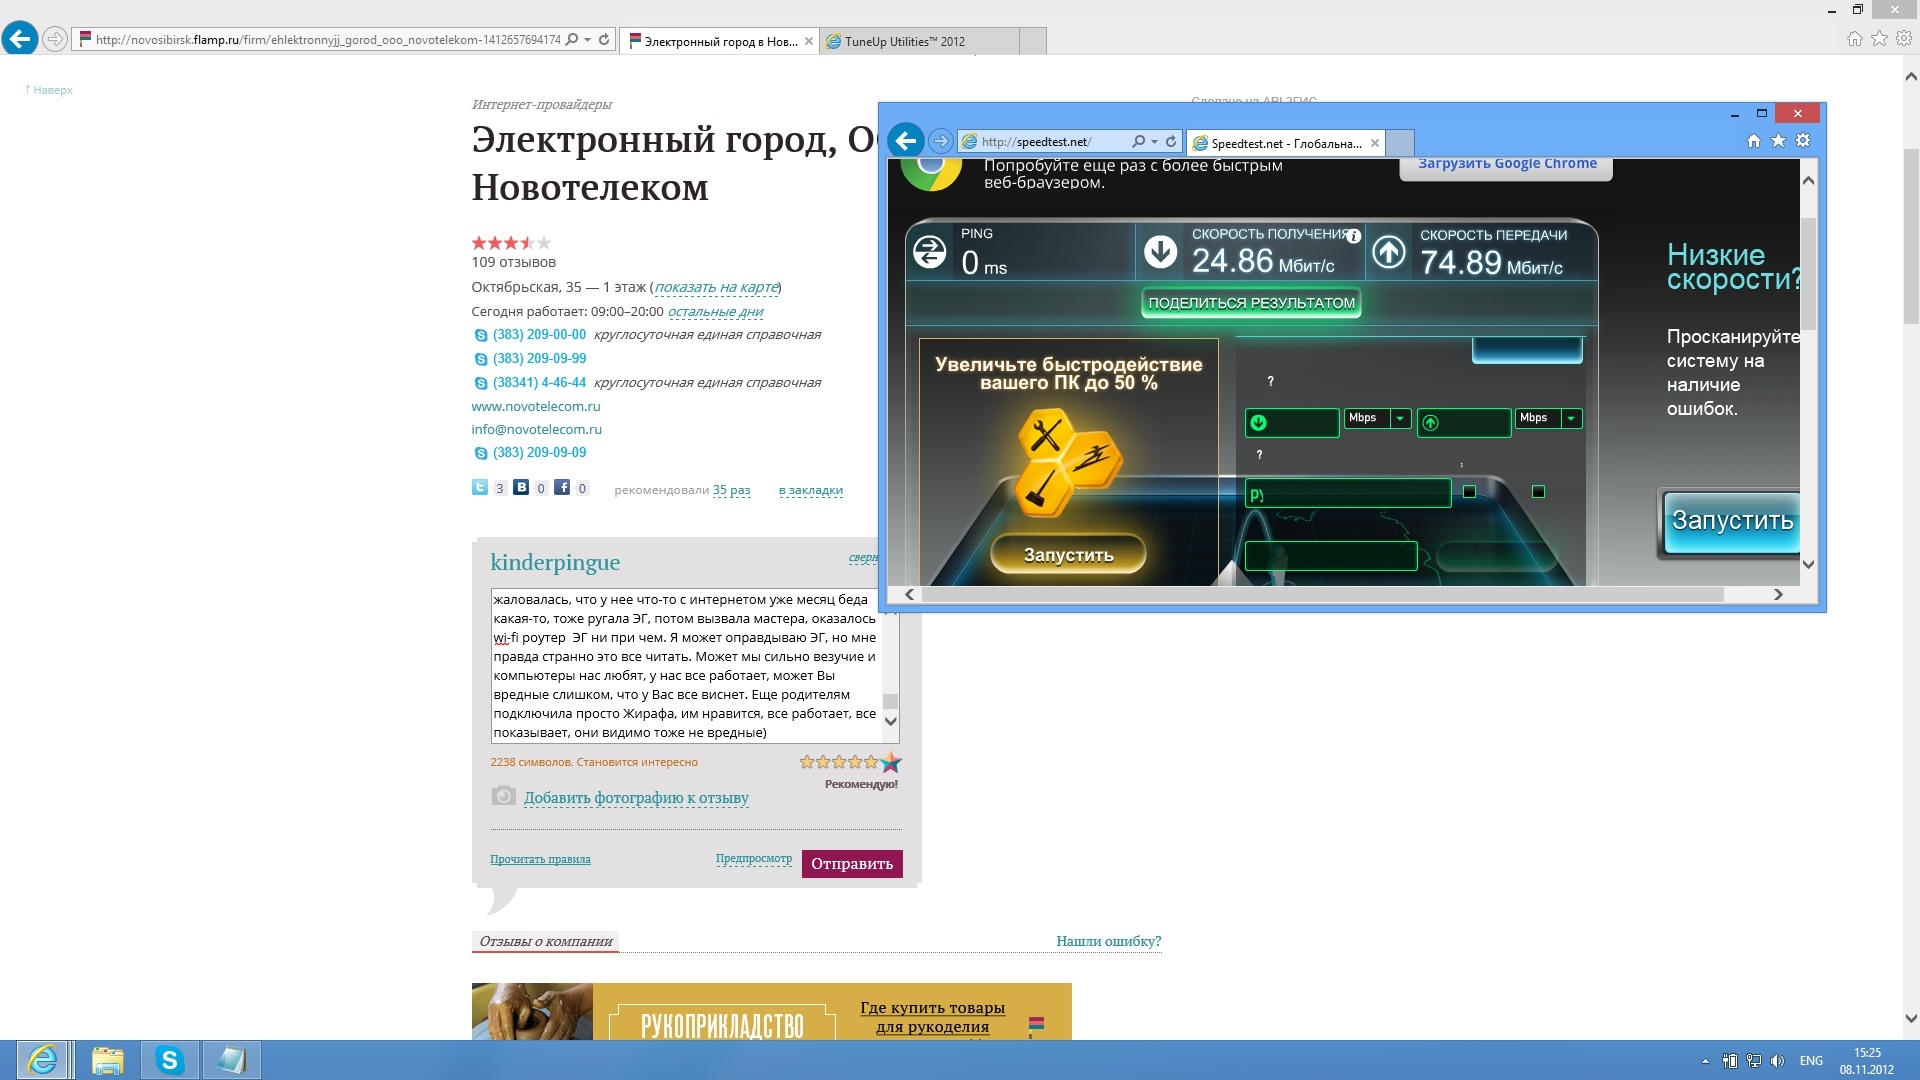Close the Электронный город tab
Image resolution: width=1920 pixels, height=1080 pixels.
pyautogui.click(x=809, y=41)
